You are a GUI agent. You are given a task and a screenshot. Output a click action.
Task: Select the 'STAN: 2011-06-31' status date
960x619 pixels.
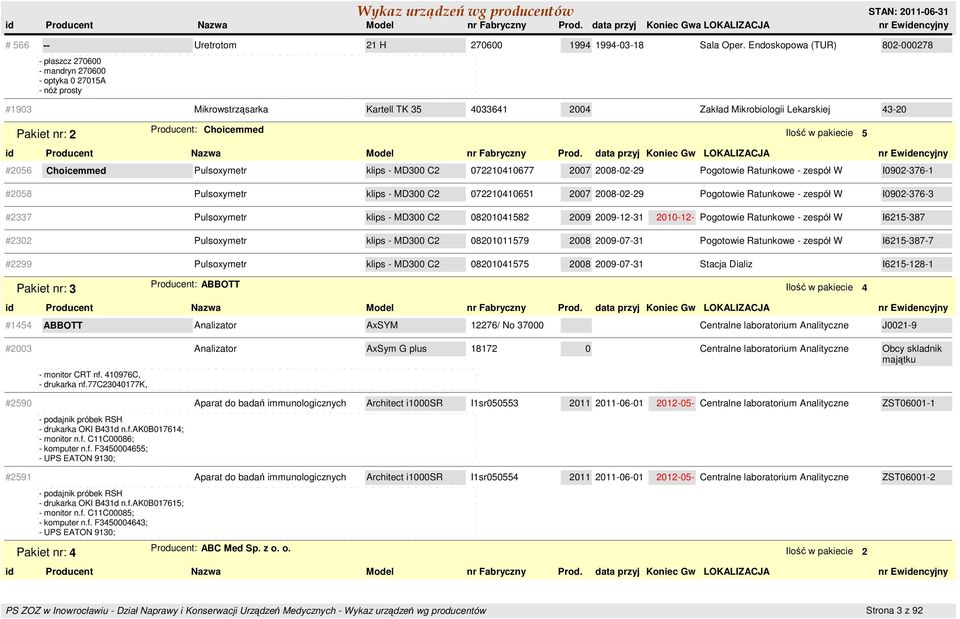click(908, 12)
